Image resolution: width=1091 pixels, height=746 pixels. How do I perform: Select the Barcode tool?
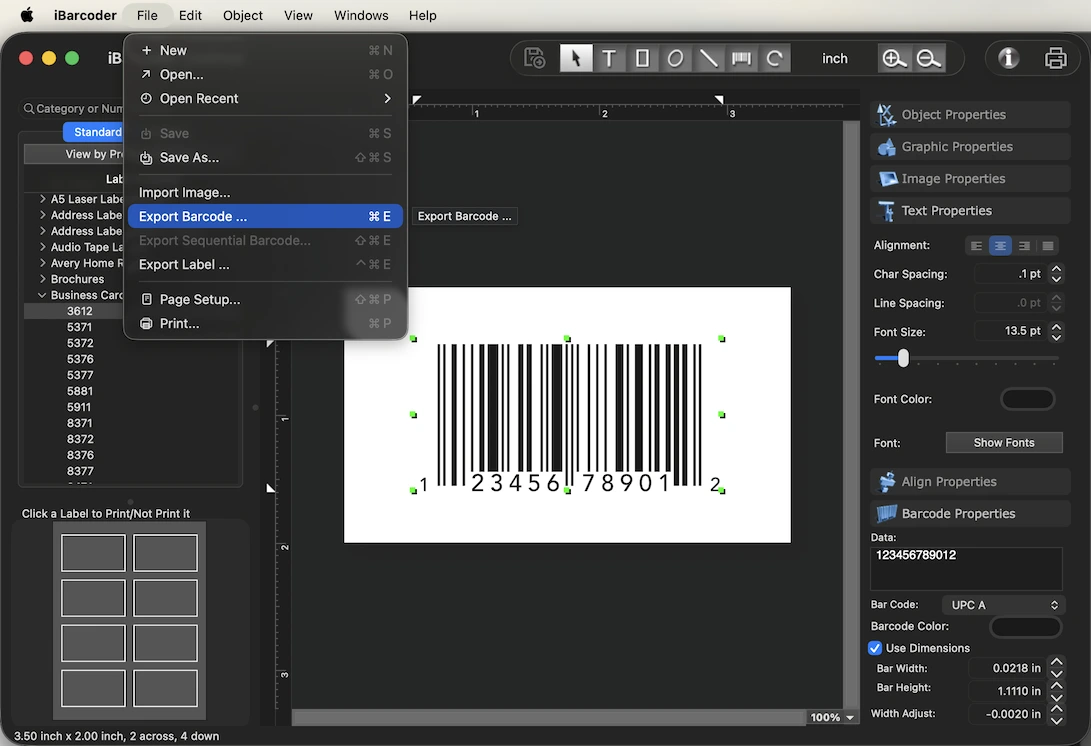[741, 58]
